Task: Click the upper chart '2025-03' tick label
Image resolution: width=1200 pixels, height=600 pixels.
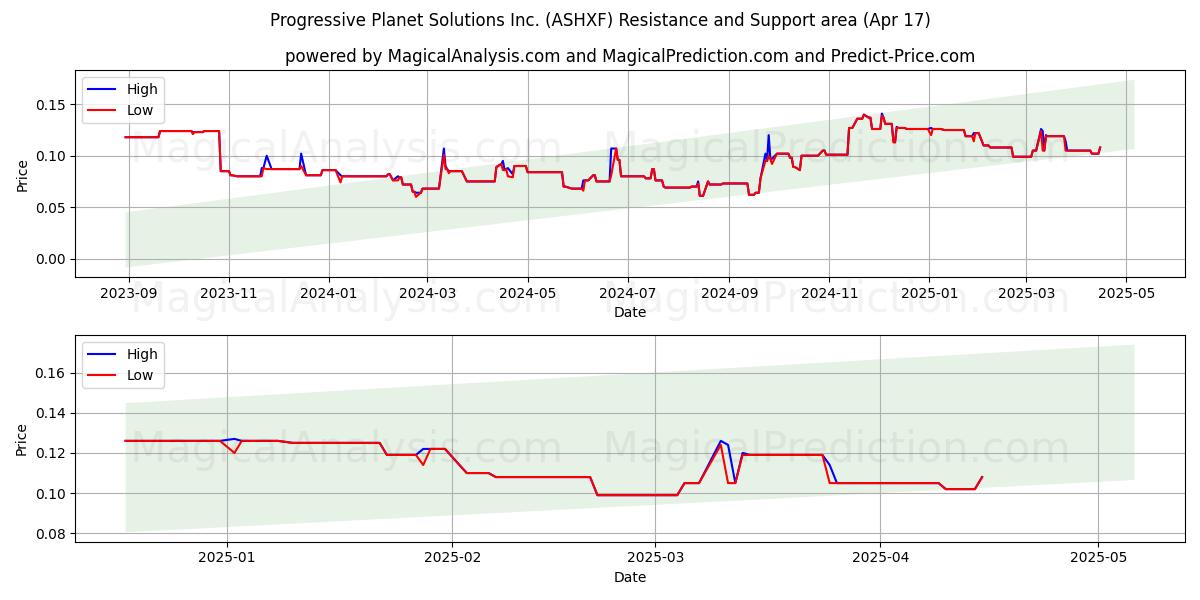Action: point(1026,292)
